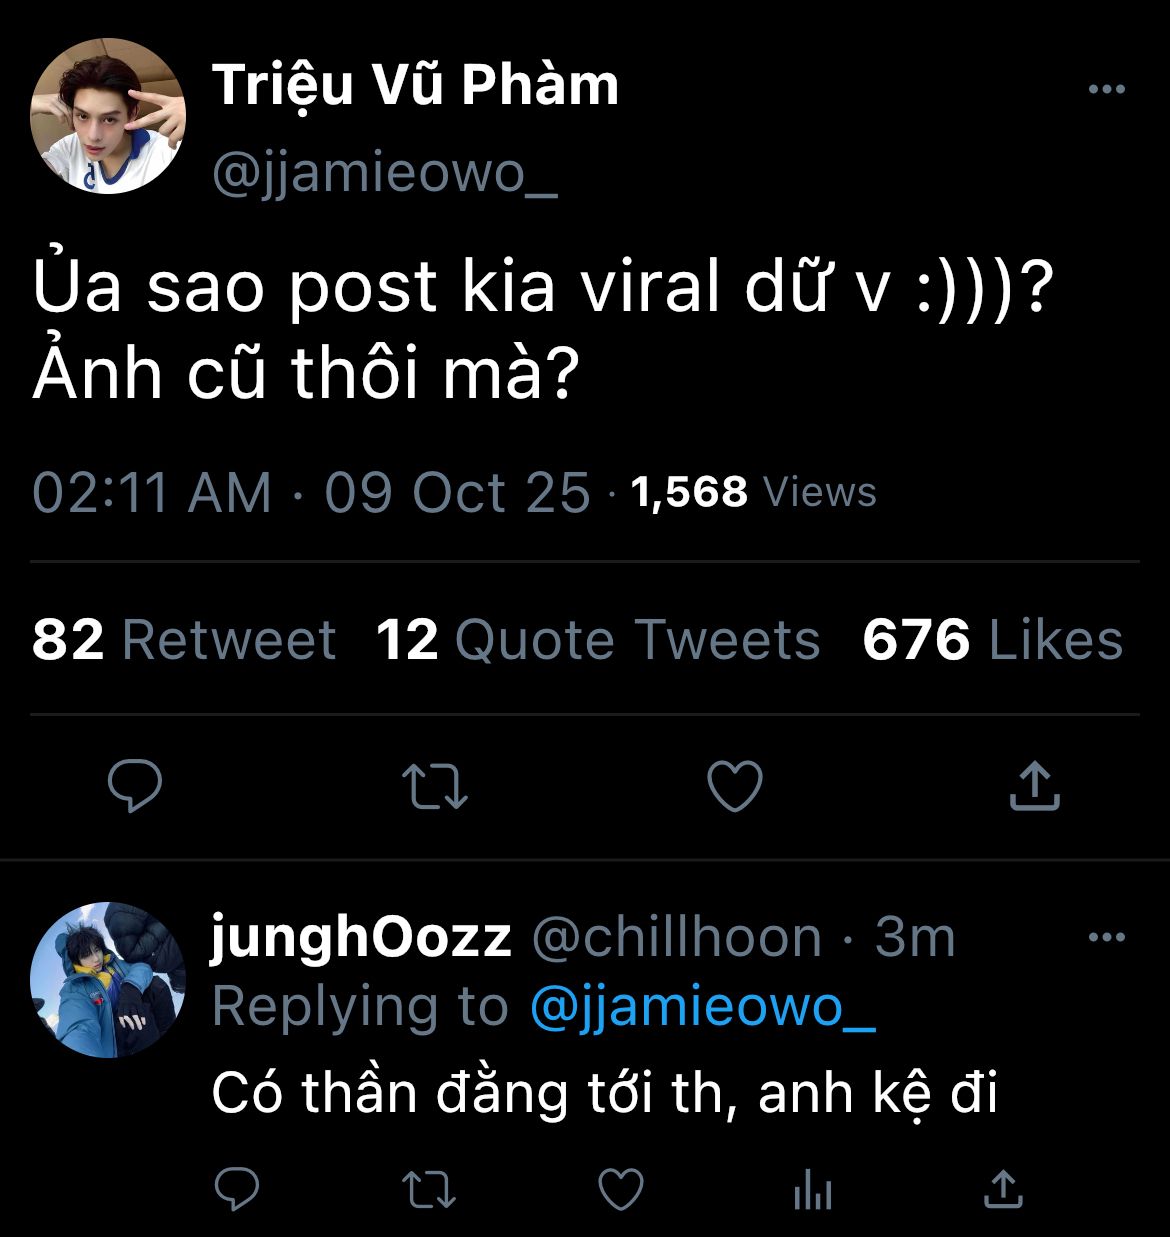Share the main tweet
The width and height of the screenshot is (1170, 1237).
[1034, 786]
